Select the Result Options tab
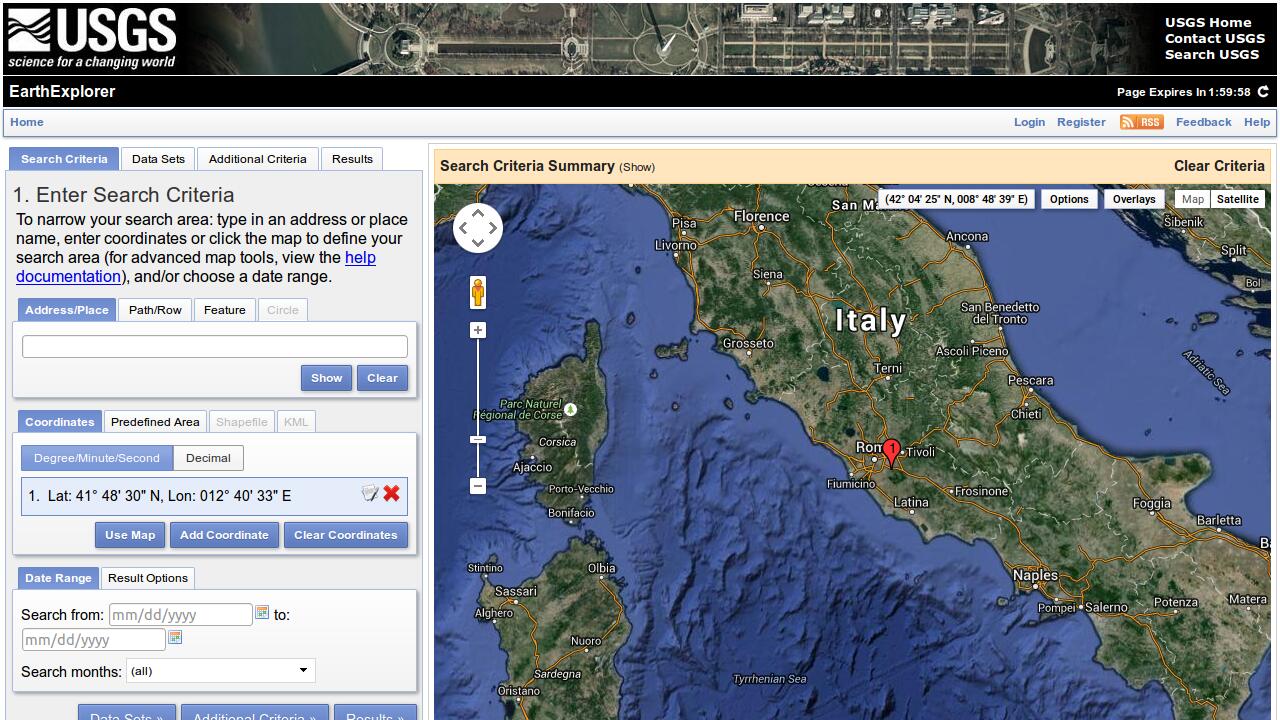 [148, 578]
